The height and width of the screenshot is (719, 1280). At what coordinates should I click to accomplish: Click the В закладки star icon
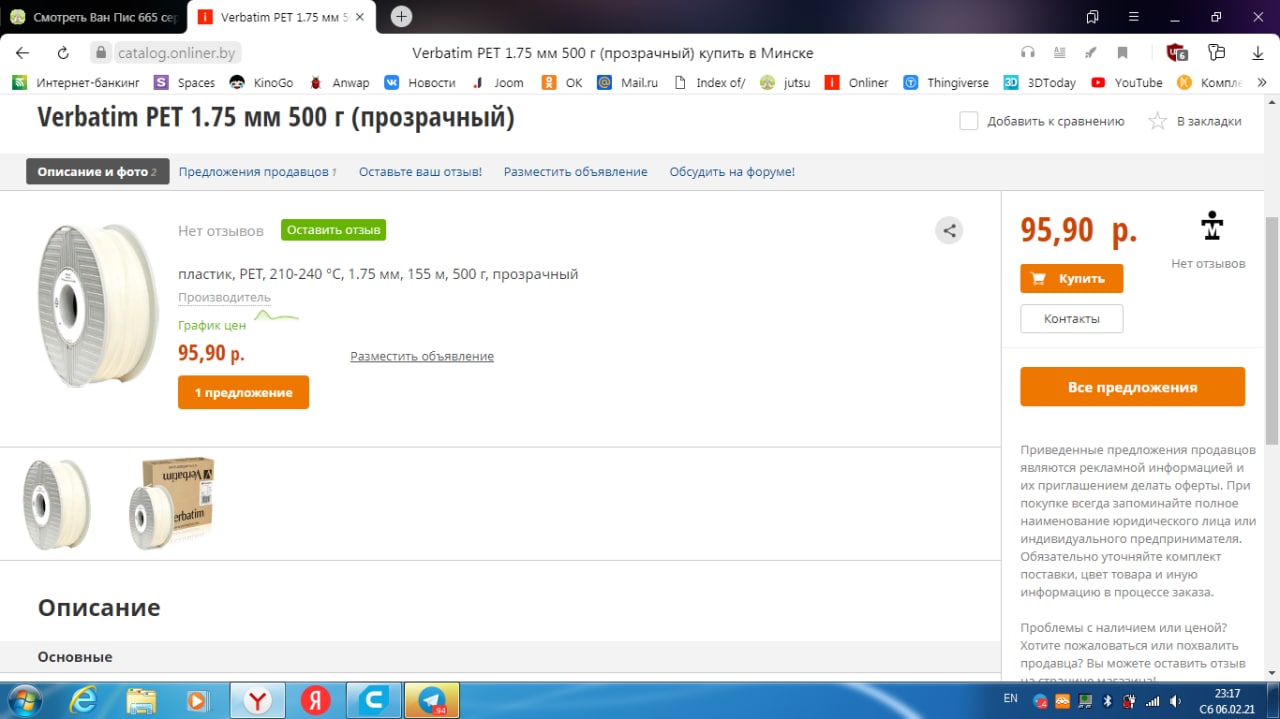(x=1157, y=121)
